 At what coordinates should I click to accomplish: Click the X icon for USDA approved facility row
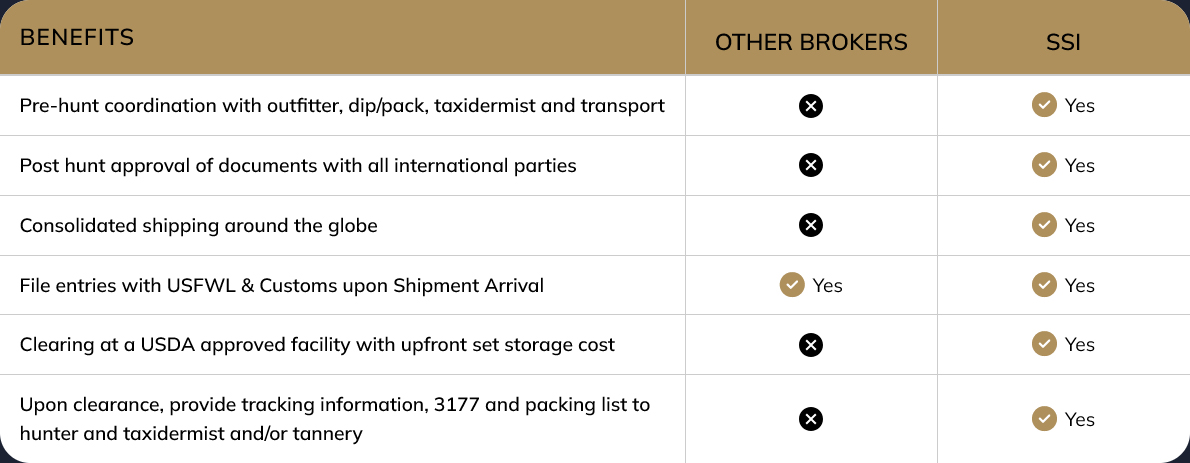tap(811, 345)
